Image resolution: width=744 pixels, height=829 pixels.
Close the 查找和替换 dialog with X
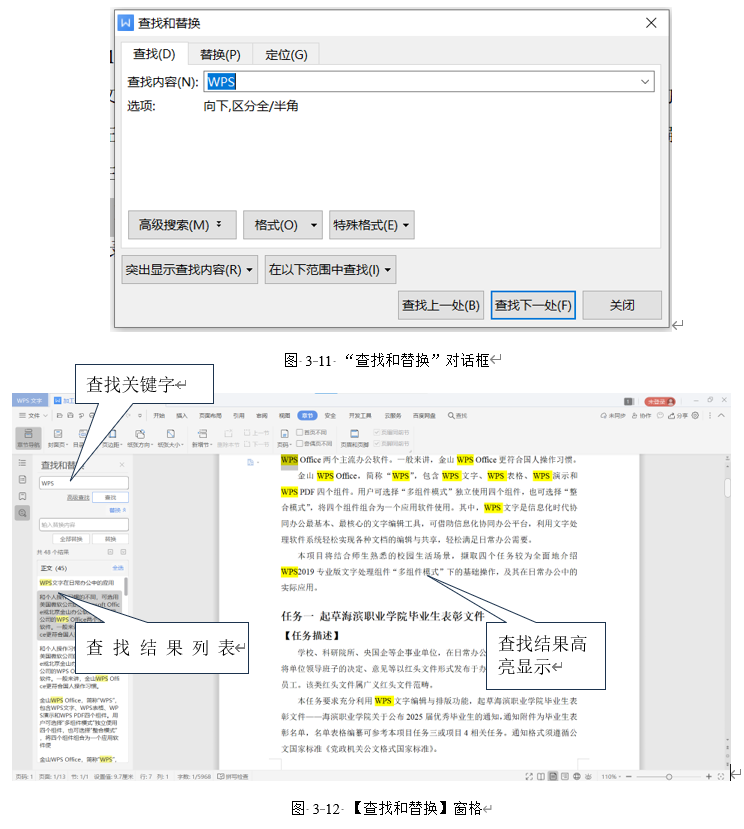tap(651, 23)
